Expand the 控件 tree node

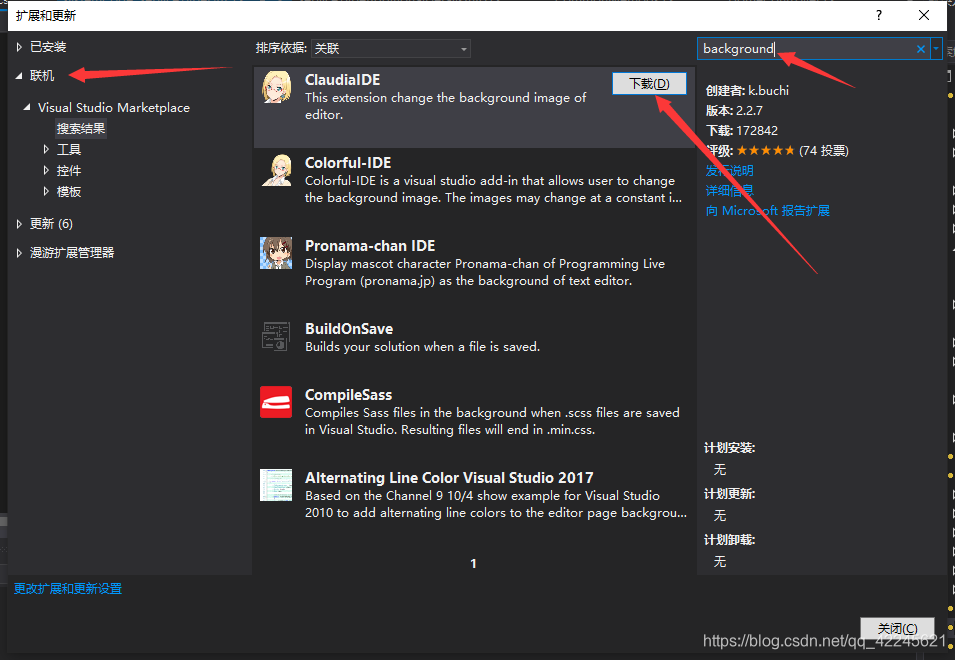point(46,170)
